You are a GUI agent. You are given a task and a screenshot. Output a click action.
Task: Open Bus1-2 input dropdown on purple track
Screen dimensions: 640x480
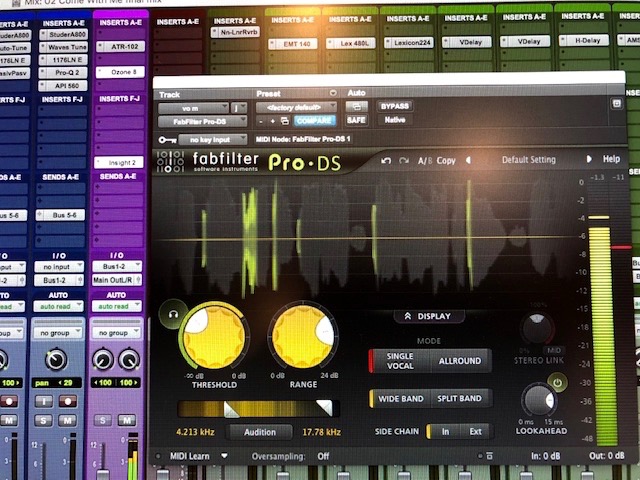[117, 266]
